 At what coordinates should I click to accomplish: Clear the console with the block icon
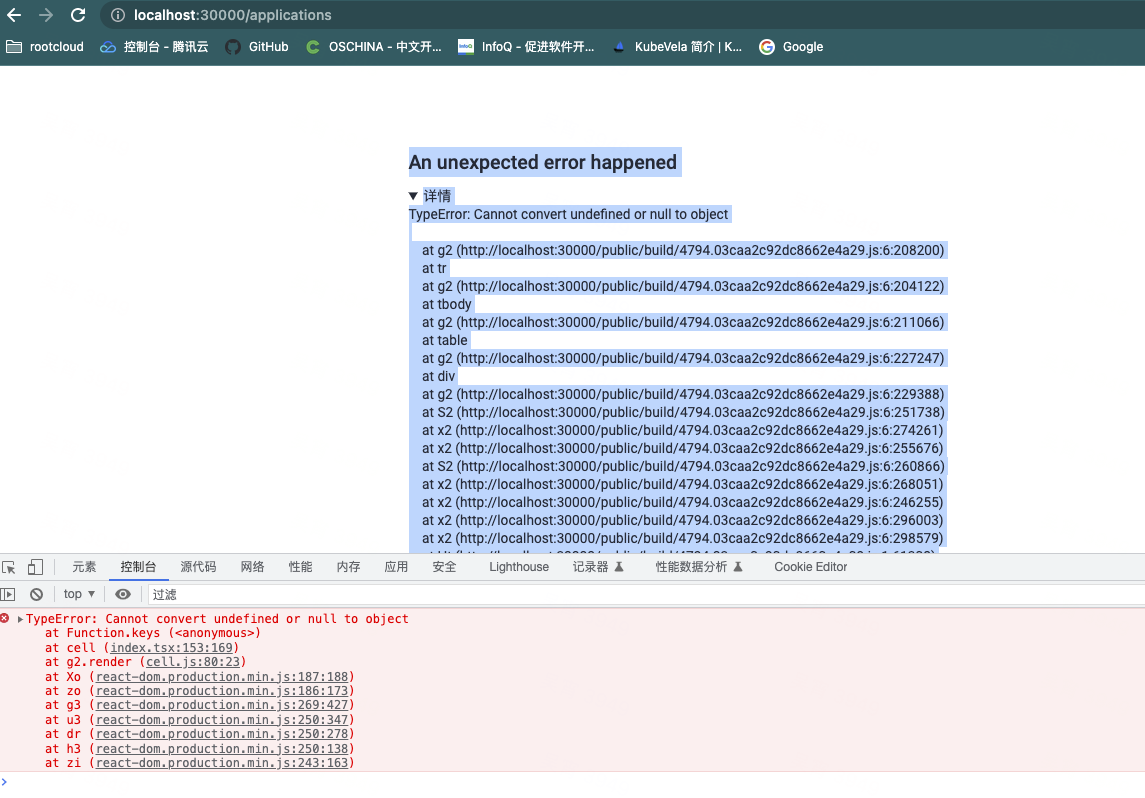(36, 594)
